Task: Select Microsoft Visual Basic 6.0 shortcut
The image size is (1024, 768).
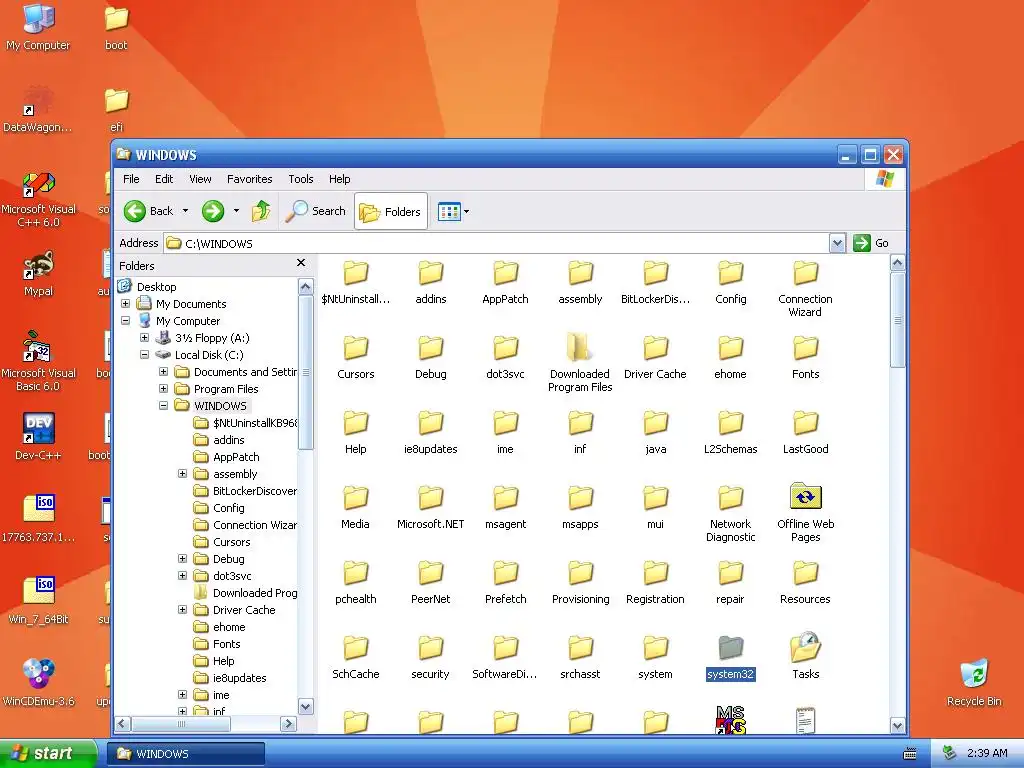Action: coord(38,361)
